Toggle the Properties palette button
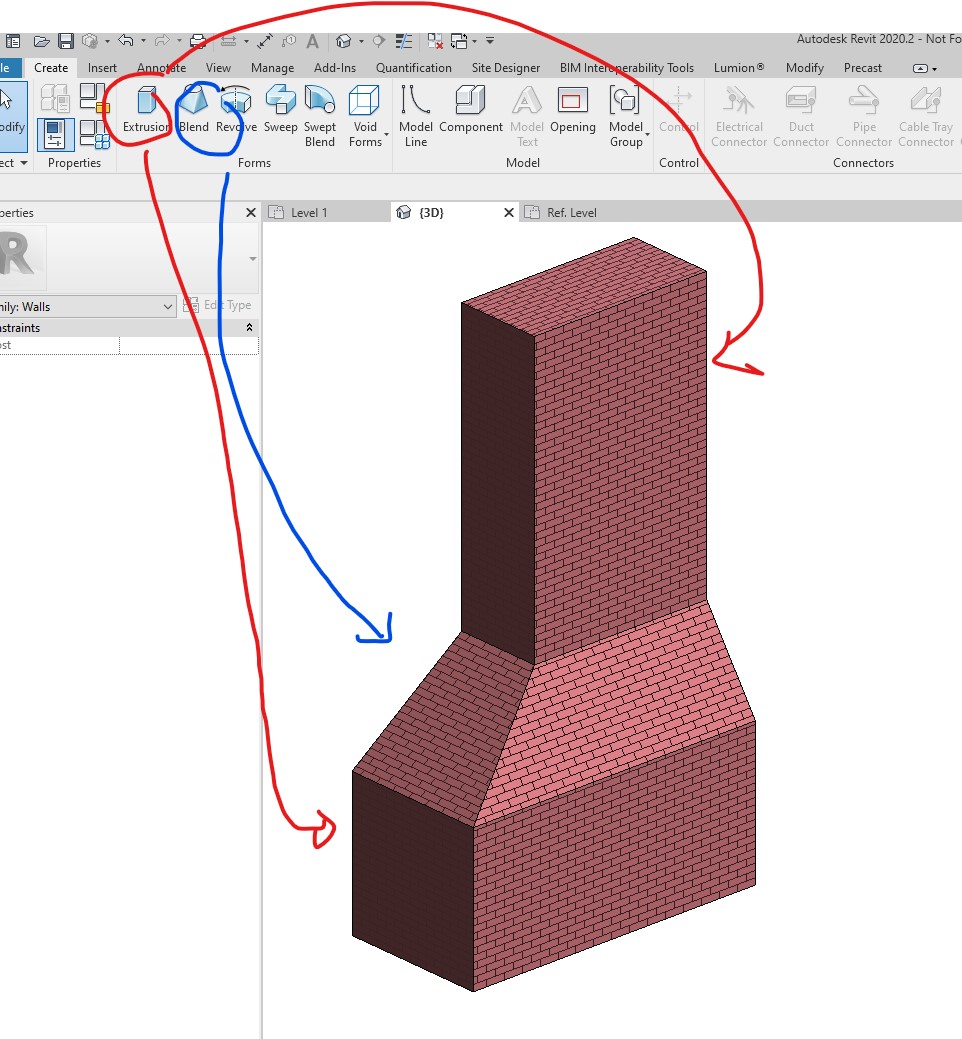Viewport: 962px width, 1039px height. point(54,134)
